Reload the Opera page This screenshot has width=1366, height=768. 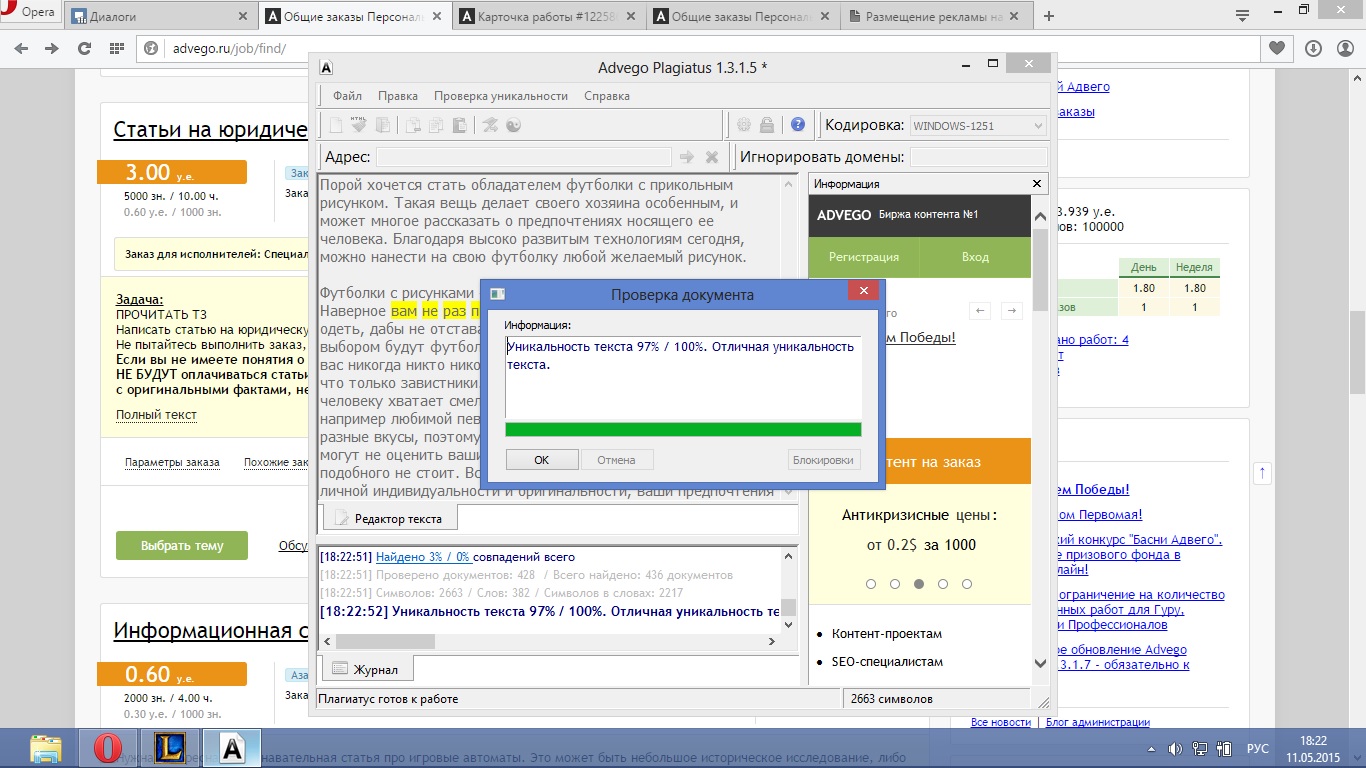pyautogui.click(x=84, y=48)
